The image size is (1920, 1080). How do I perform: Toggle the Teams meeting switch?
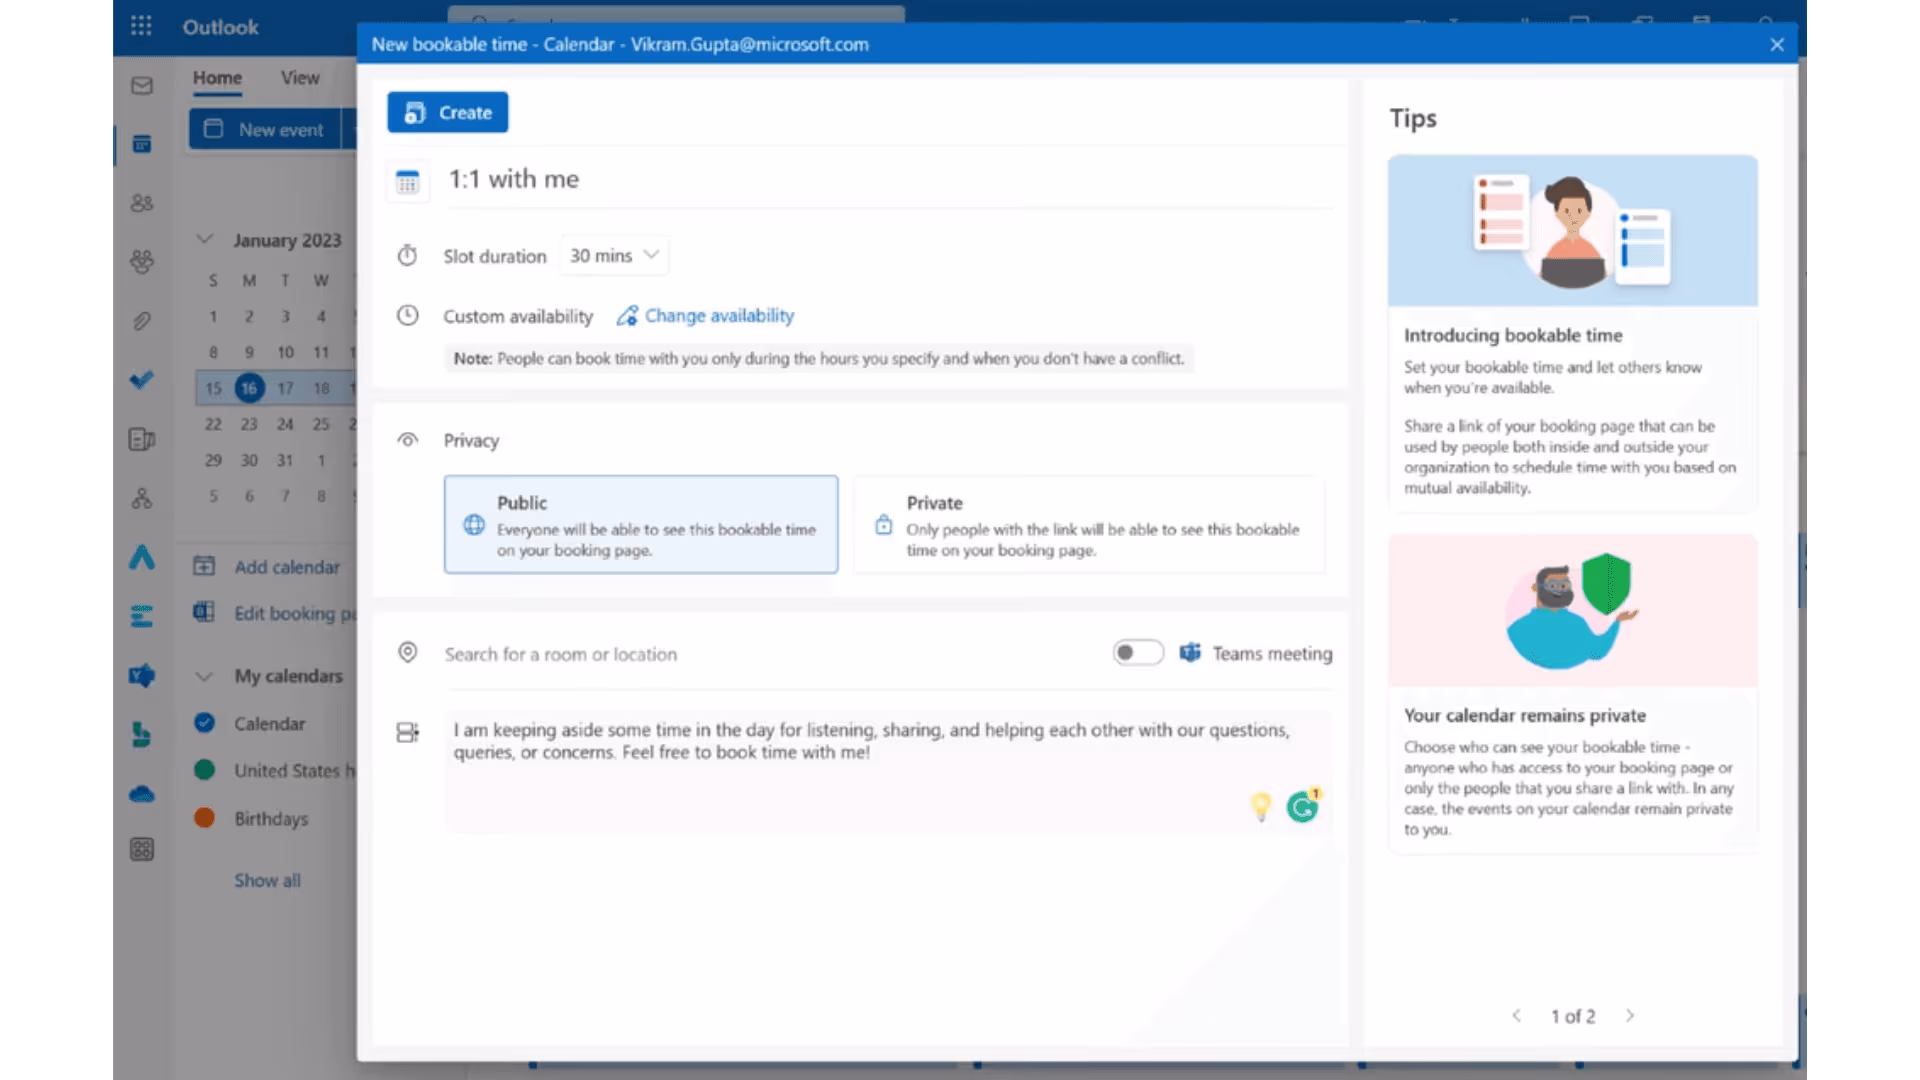[1138, 653]
